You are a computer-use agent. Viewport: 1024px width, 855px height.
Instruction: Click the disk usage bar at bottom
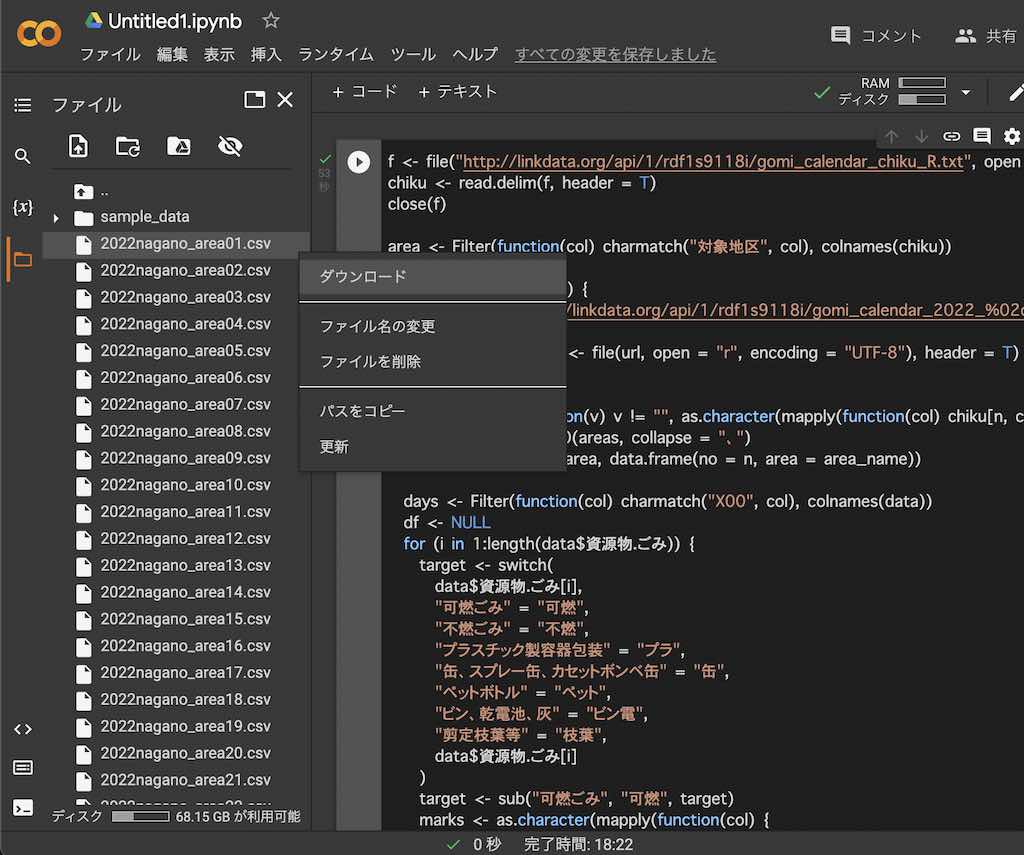pos(140,817)
